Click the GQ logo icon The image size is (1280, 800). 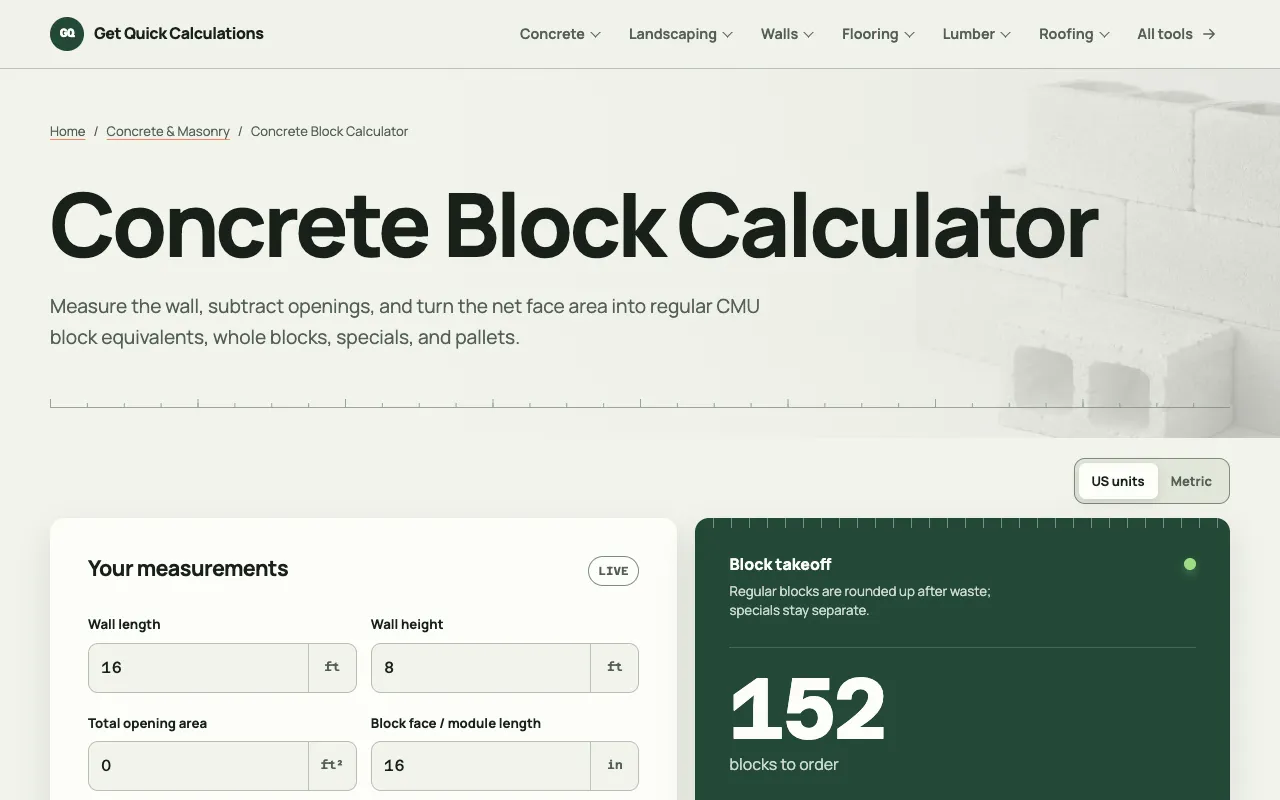[x=67, y=34]
